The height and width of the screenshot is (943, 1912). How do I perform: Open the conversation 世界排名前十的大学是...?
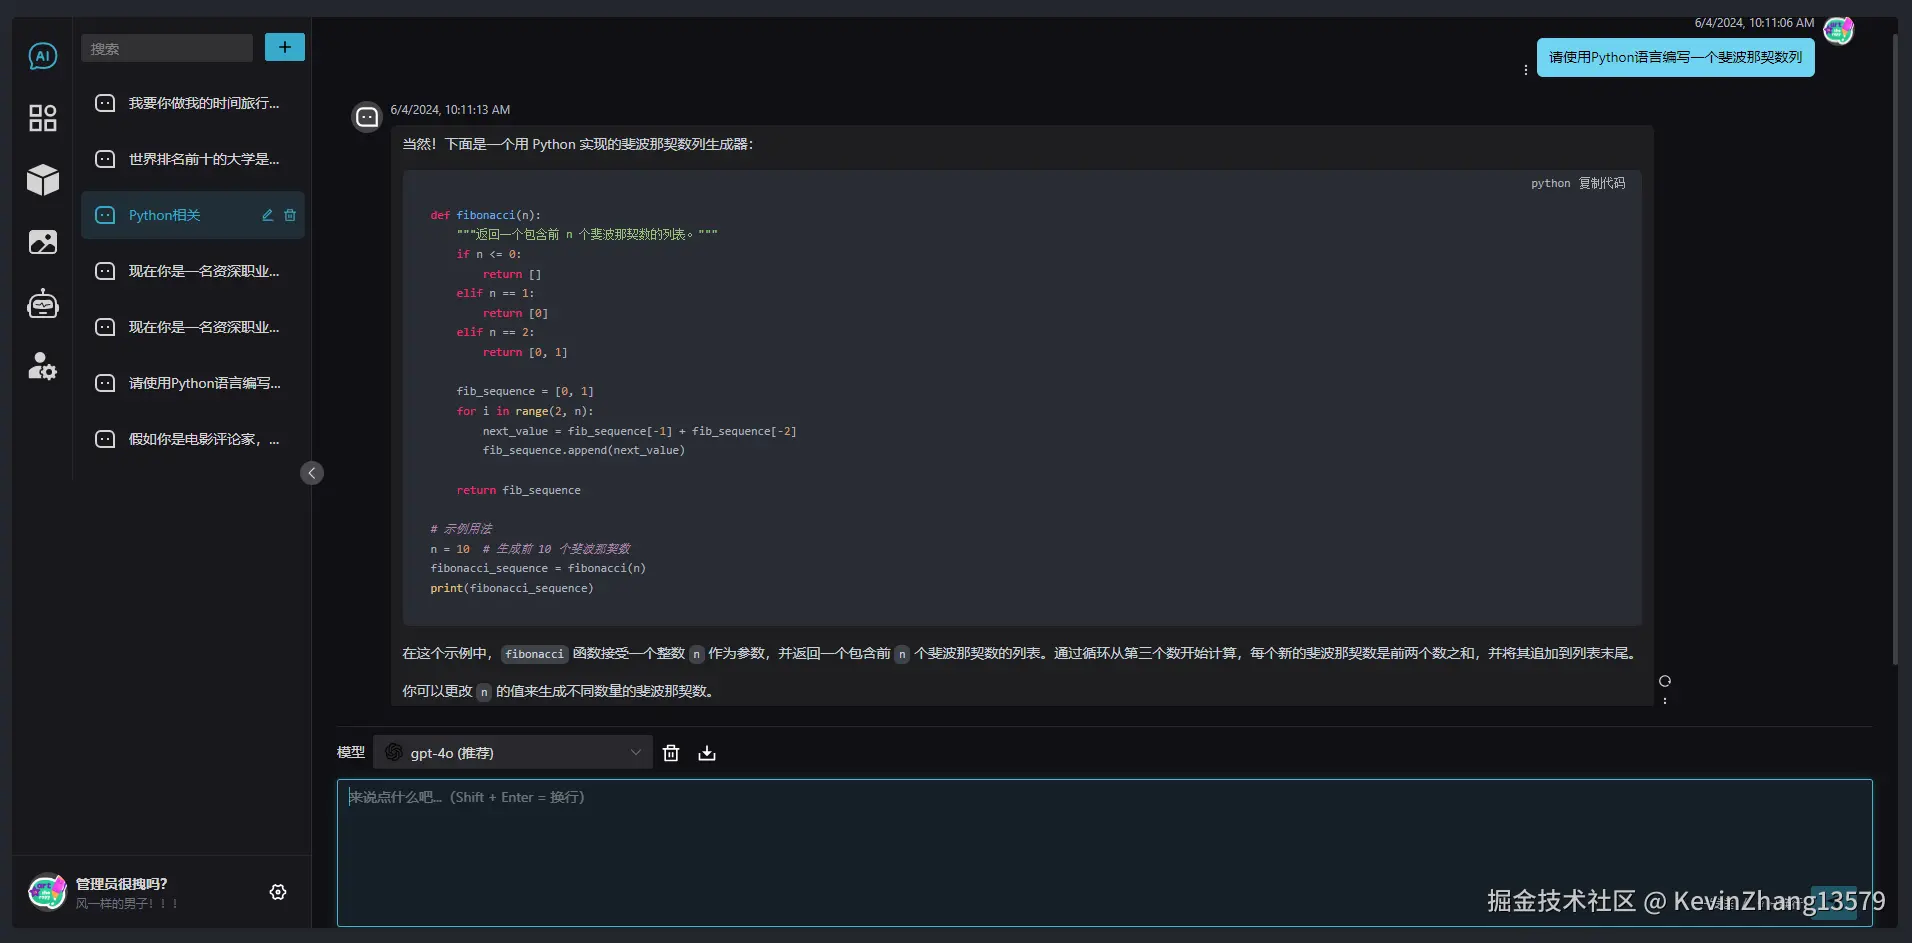193,159
